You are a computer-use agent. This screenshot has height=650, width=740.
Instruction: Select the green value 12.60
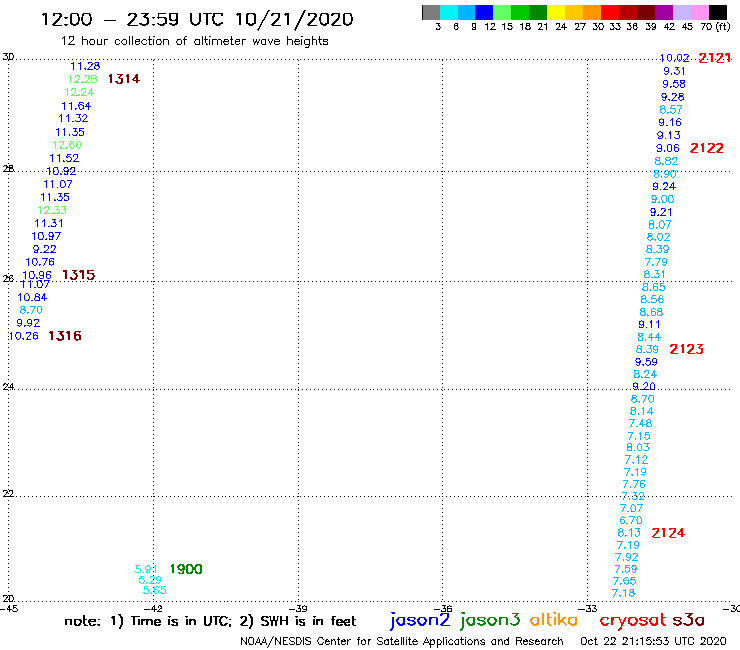(67, 145)
